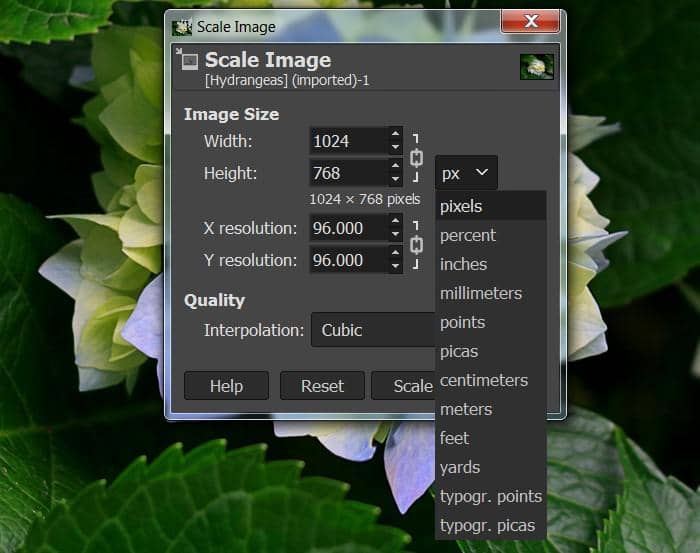Viewport: 700px width, 553px height.
Task: Choose inches as the unit
Action: coord(491,264)
